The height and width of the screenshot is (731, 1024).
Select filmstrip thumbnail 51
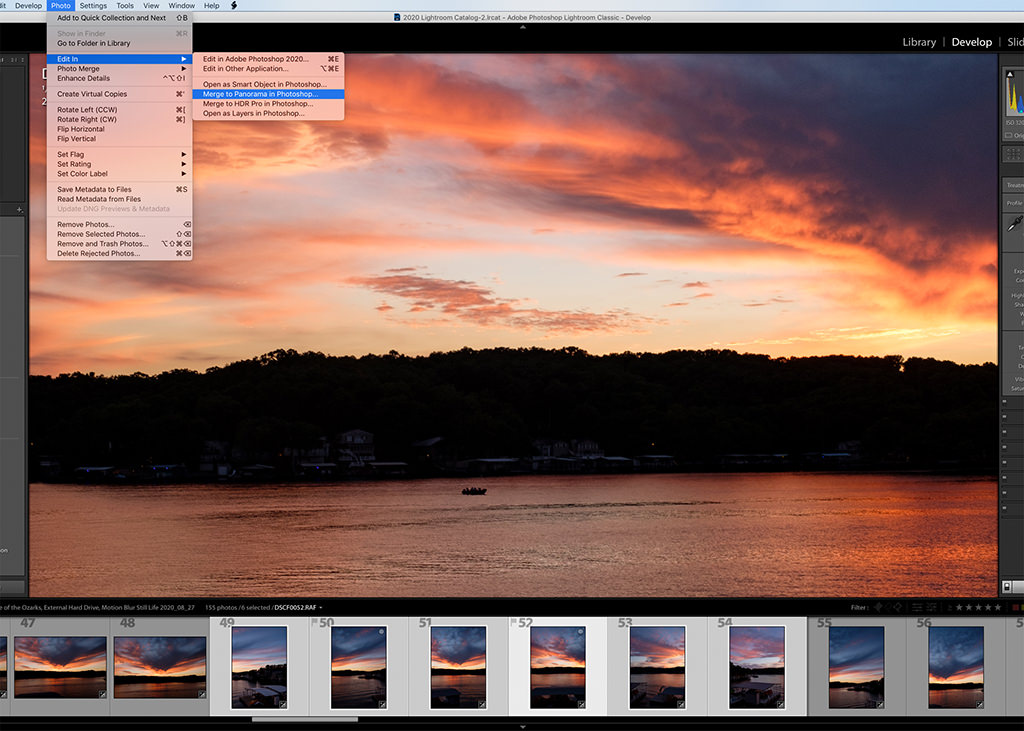[458, 668]
